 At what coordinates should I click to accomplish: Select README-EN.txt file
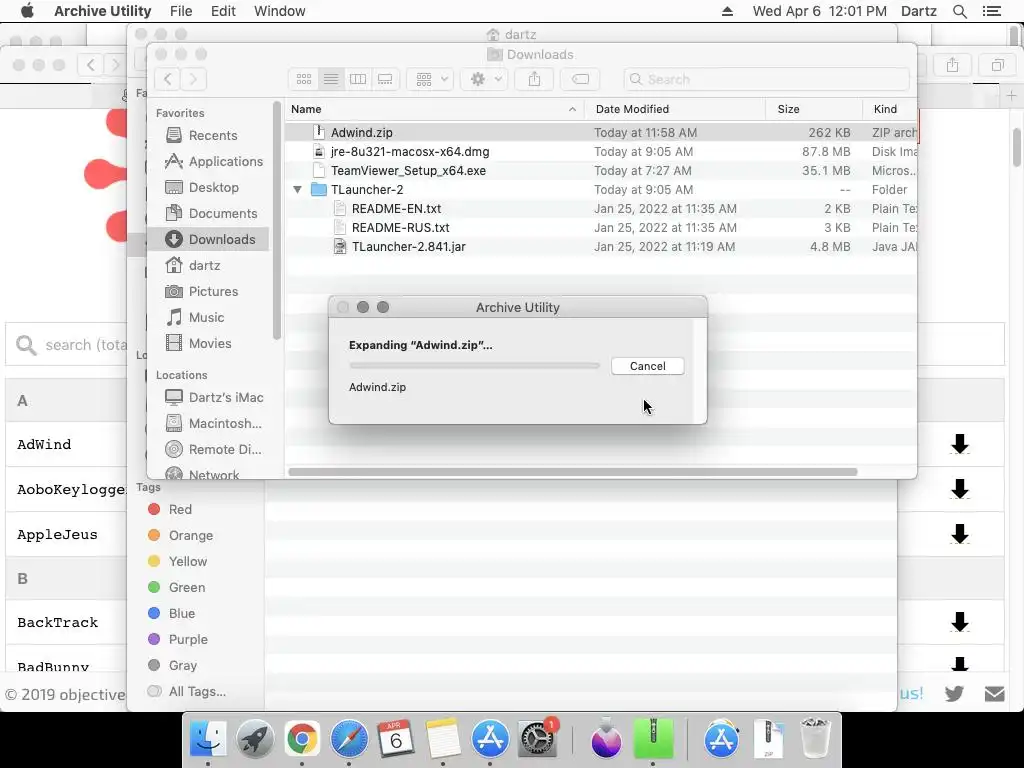pyautogui.click(x=601, y=208)
